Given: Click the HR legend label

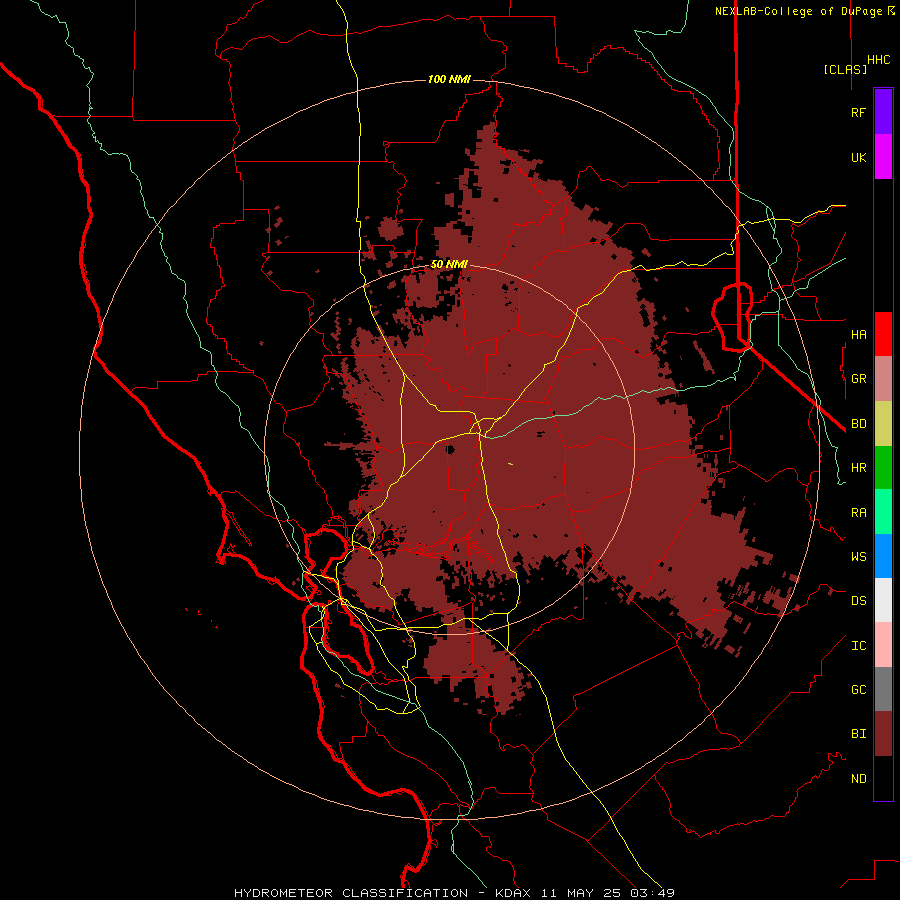Looking at the screenshot, I should pyautogui.click(x=859, y=468).
